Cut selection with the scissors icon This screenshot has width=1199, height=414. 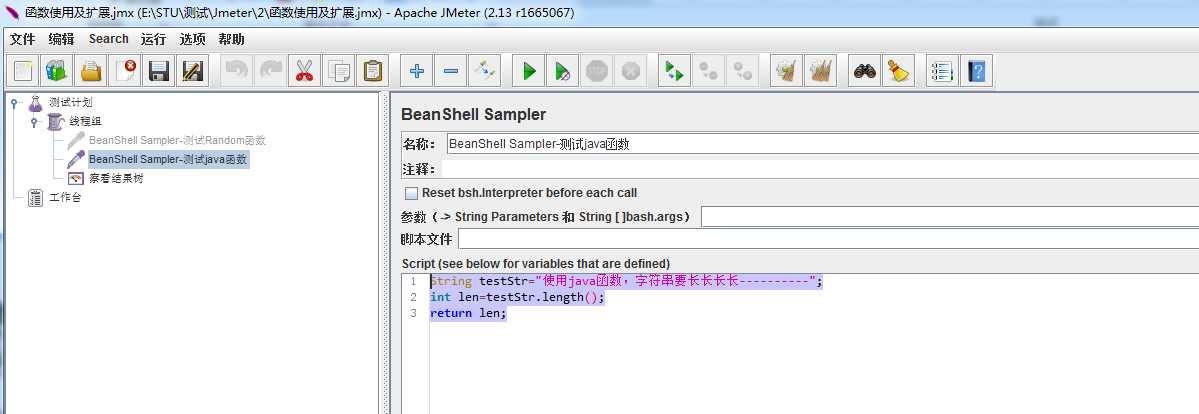tap(304, 71)
